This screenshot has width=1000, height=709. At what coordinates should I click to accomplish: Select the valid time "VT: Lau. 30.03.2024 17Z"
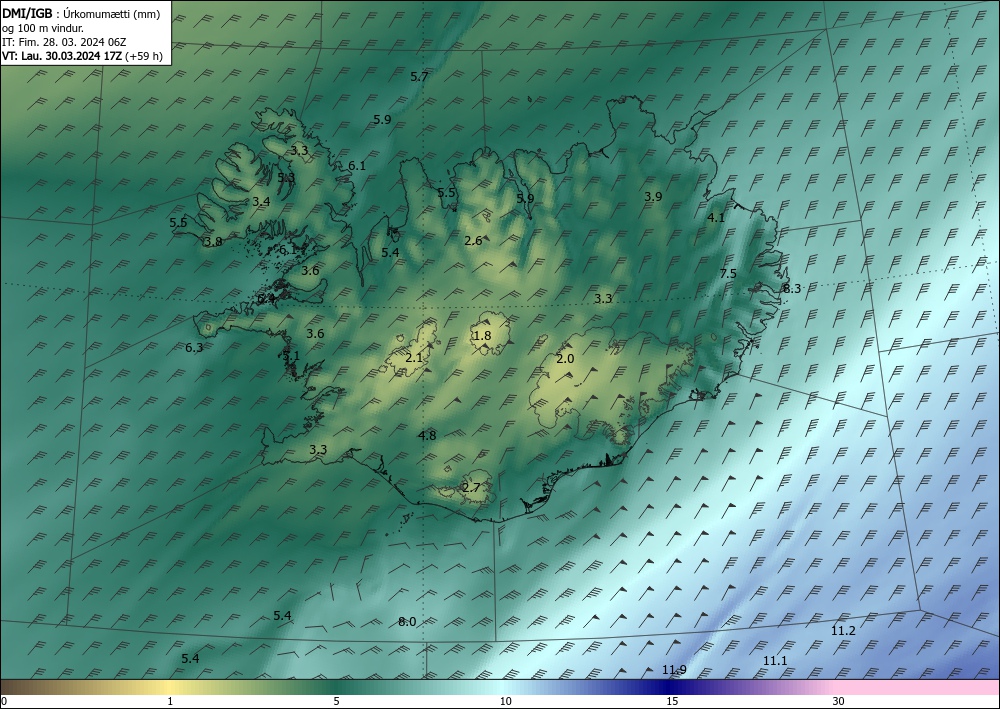(62, 56)
